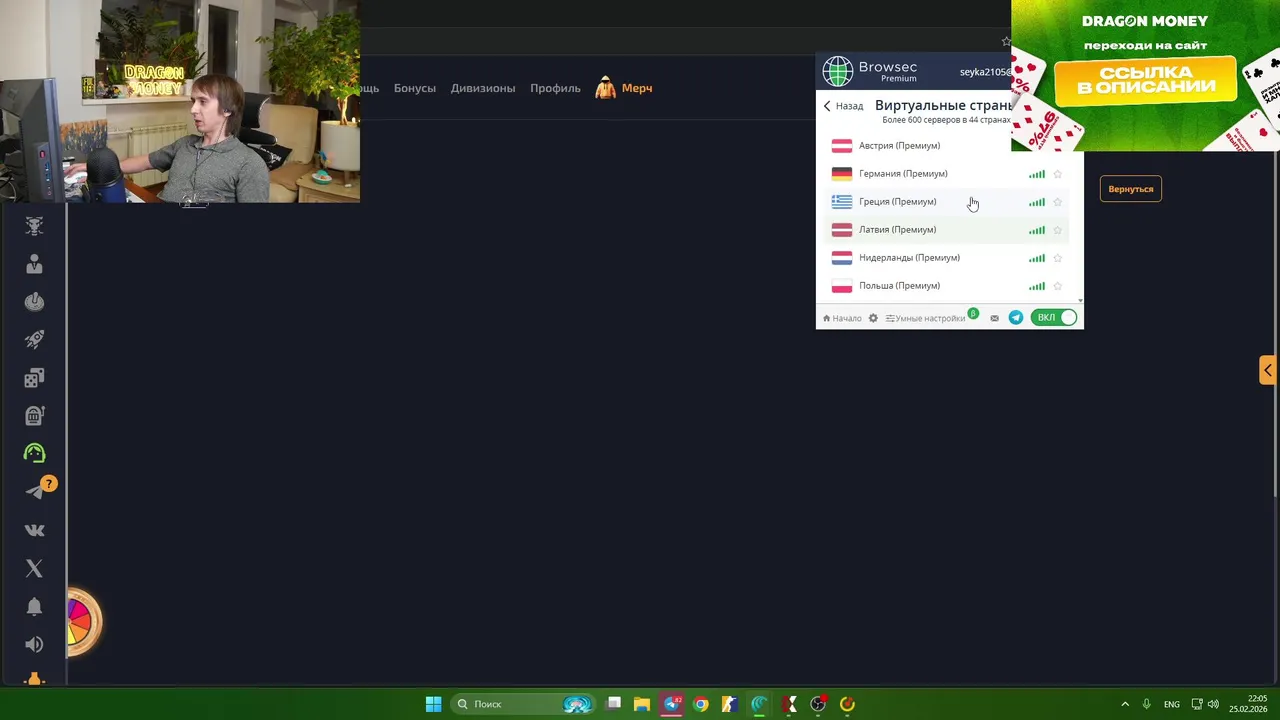Open the green support headset icon
The image size is (1280, 720).
tap(34, 453)
